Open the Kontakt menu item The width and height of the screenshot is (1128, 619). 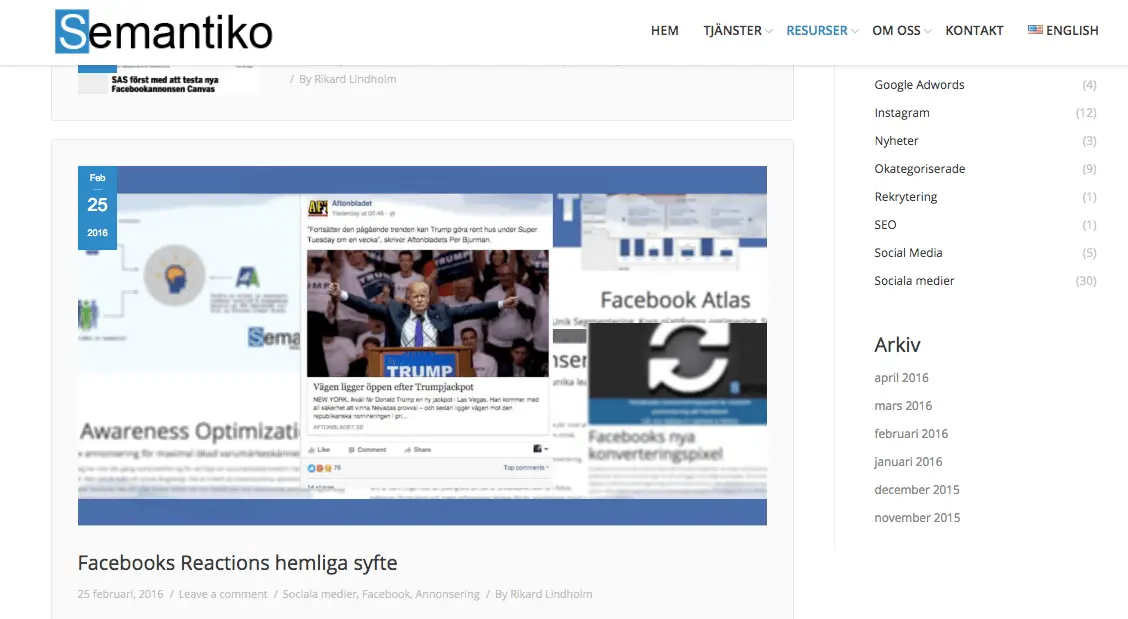[x=974, y=31]
